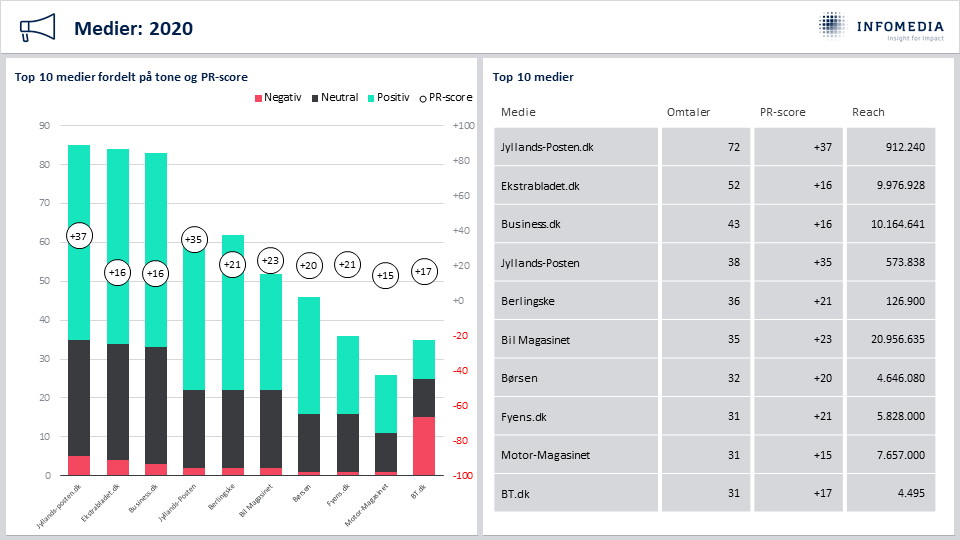
Task: Select the Neutral legend swatch
Action: 315,98
